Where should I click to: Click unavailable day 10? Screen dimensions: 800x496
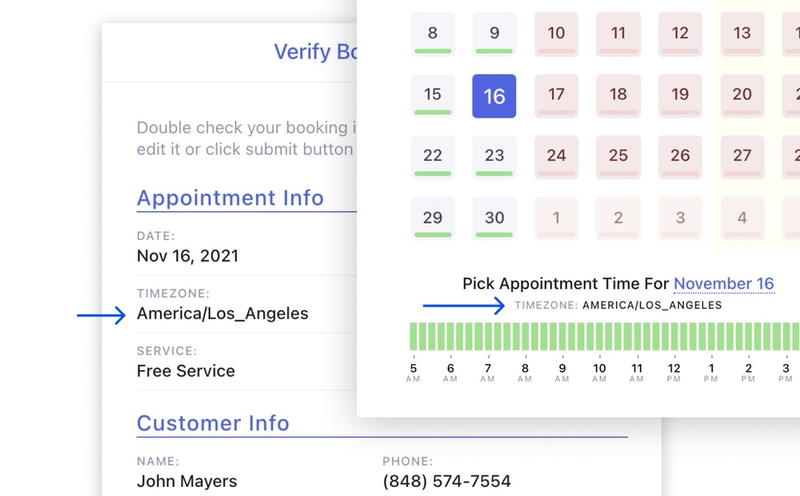click(556, 34)
